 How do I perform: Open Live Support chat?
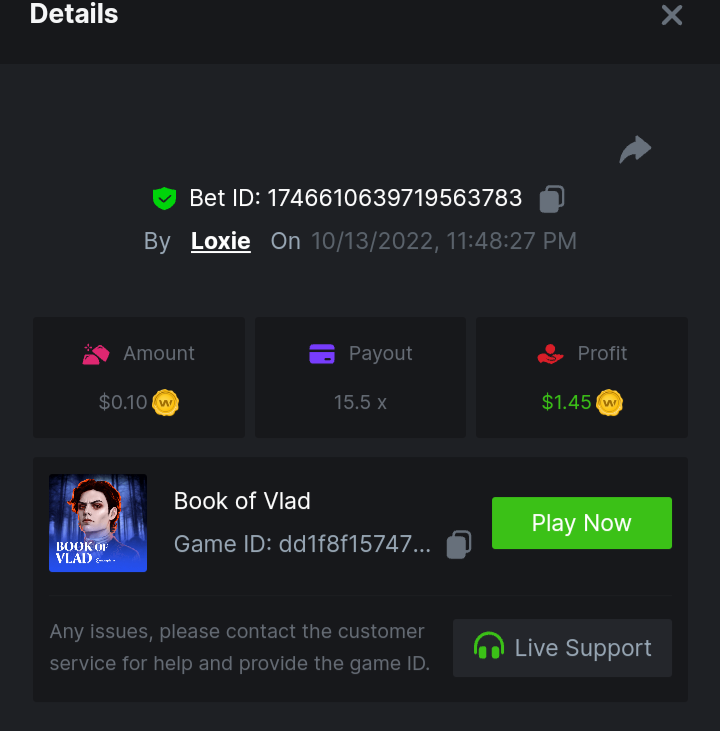pos(562,648)
